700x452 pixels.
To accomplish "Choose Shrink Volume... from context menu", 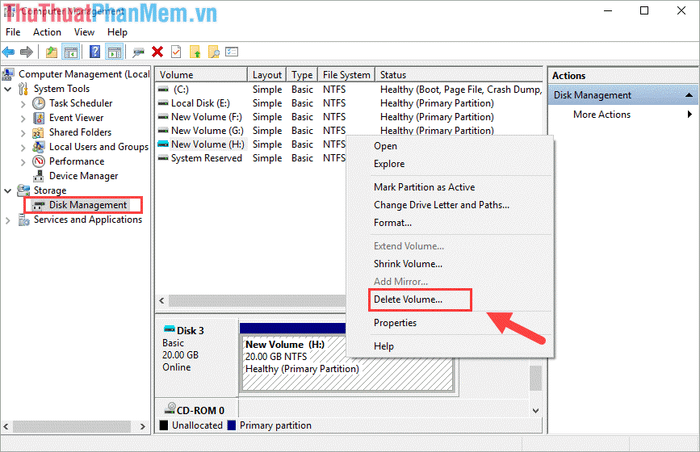I will tap(450, 264).
